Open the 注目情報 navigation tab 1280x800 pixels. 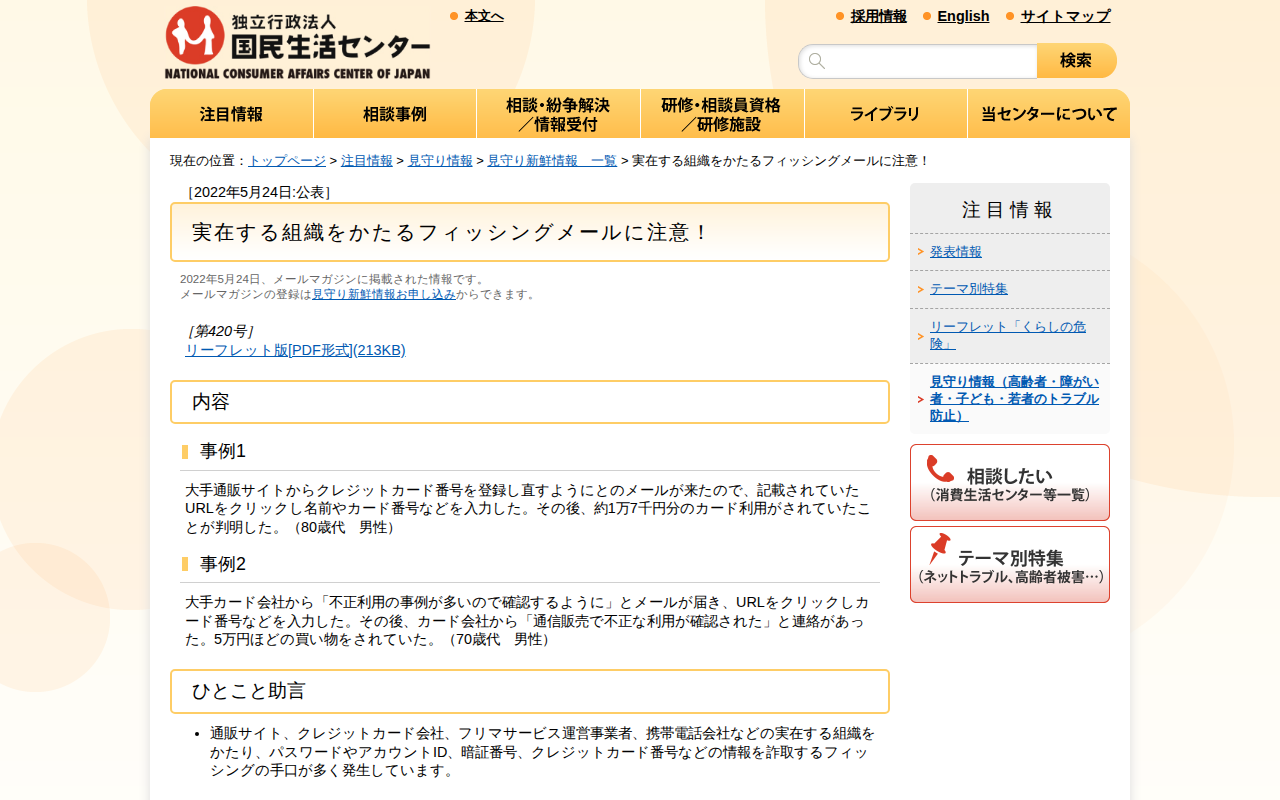click(230, 113)
